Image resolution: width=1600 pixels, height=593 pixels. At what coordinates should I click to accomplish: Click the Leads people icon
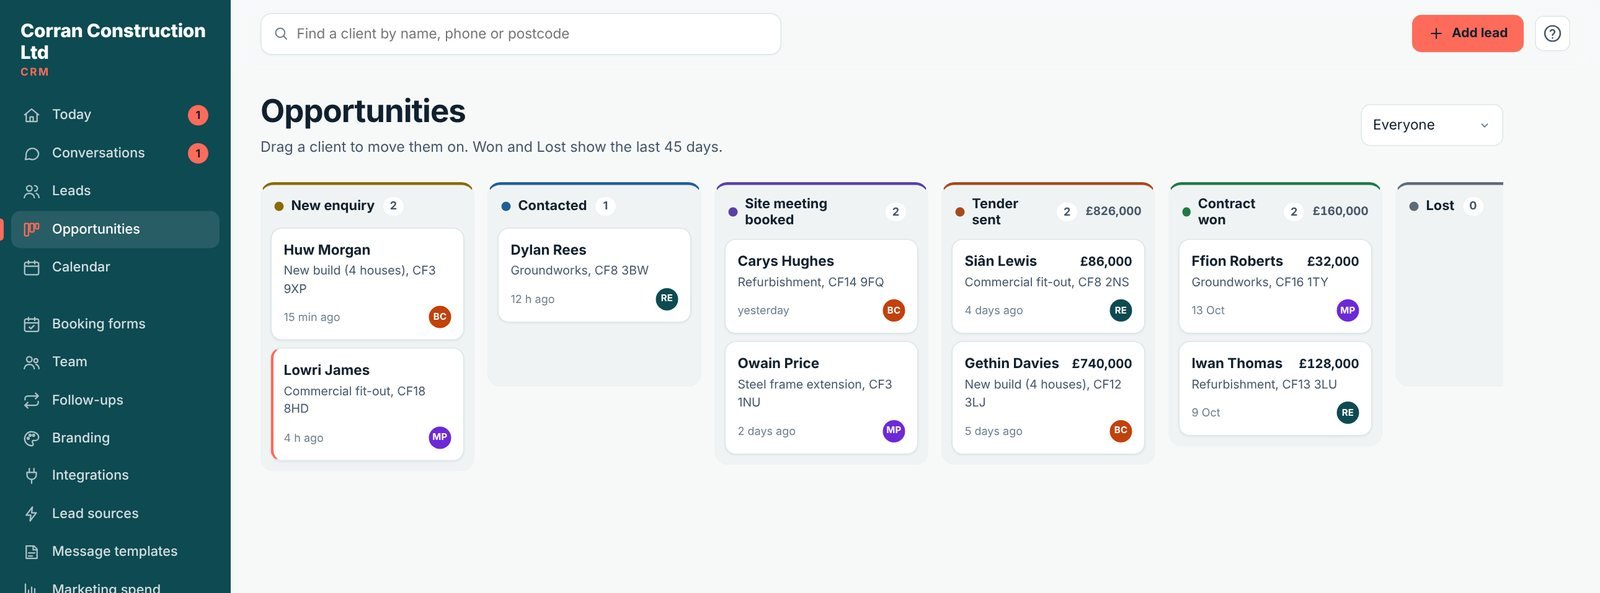[x=32, y=191]
